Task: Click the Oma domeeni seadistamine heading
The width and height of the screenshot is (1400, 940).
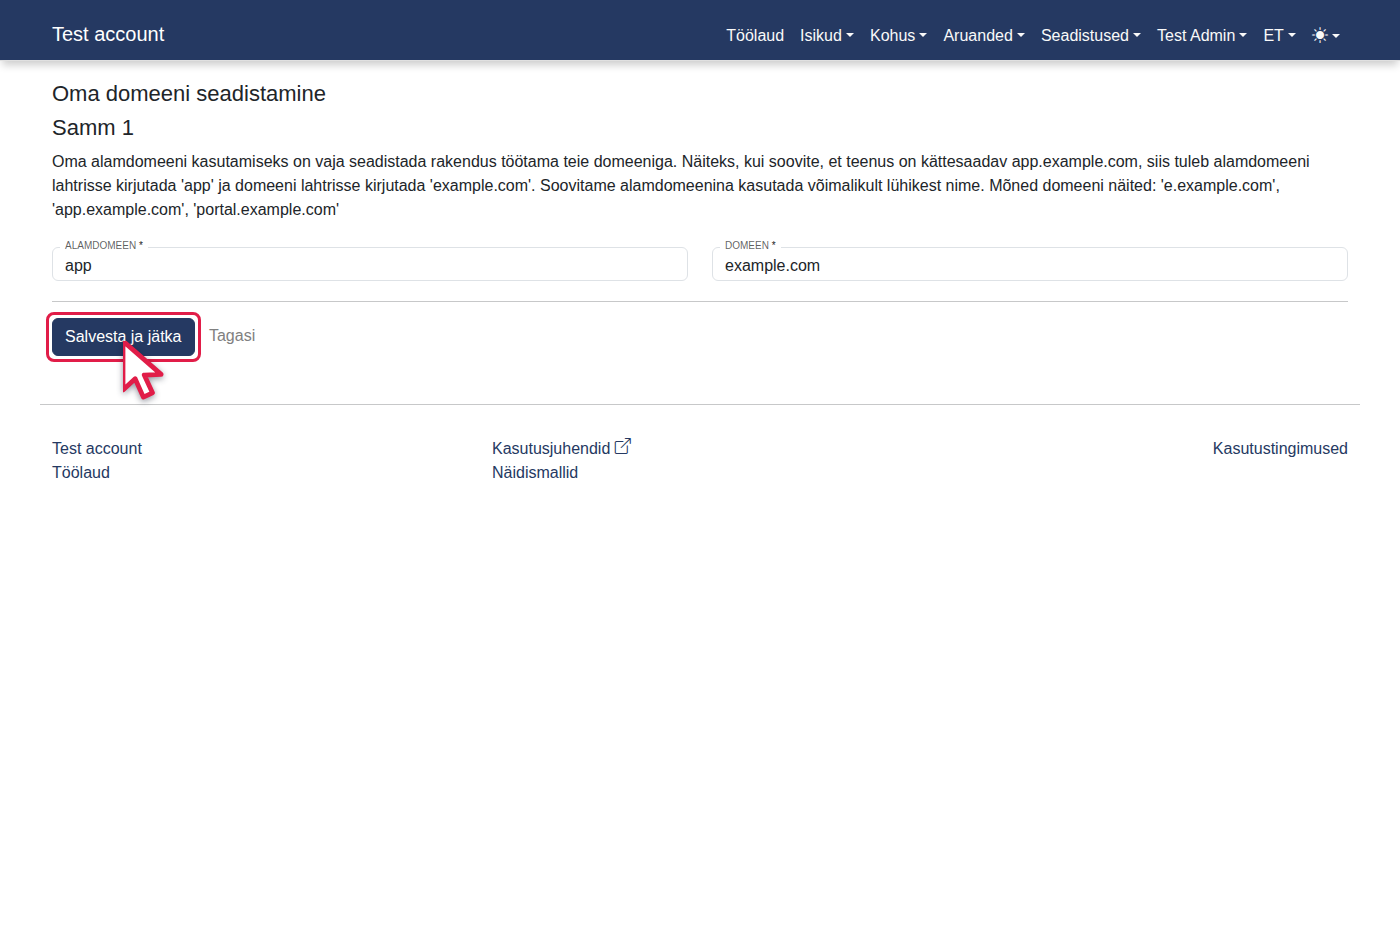Action: tap(189, 94)
